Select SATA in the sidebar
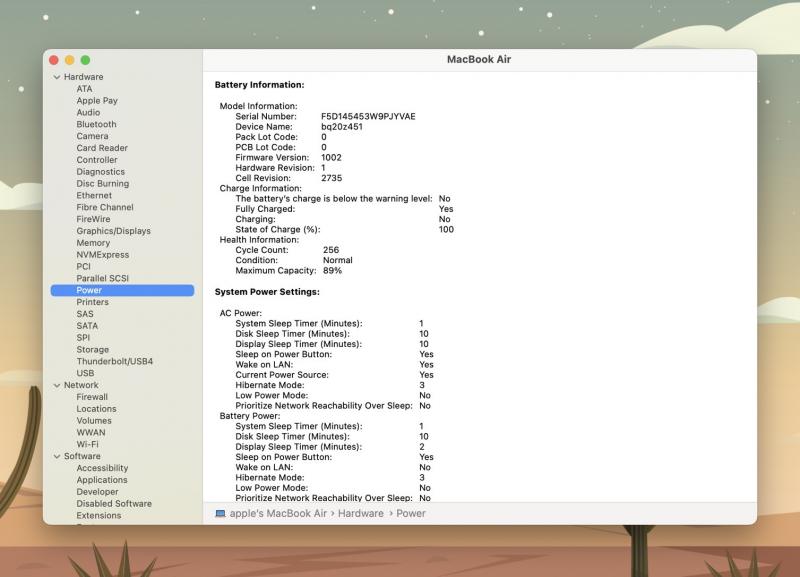 [x=87, y=325]
